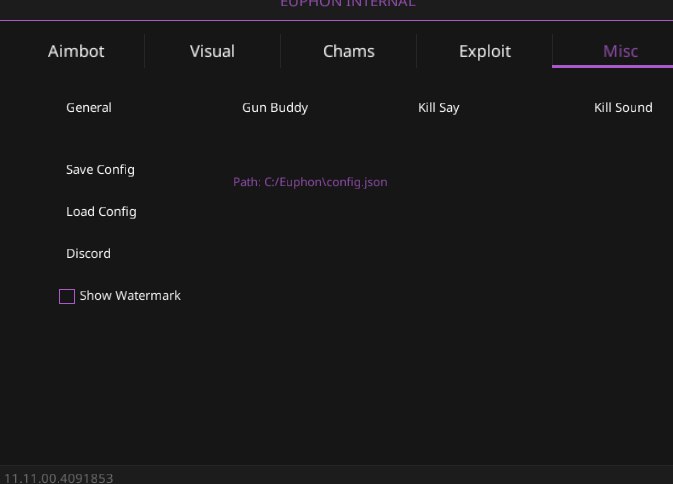Image resolution: width=673 pixels, height=484 pixels.
Task: Enable the Show Watermark checkbox
Action: pos(67,296)
